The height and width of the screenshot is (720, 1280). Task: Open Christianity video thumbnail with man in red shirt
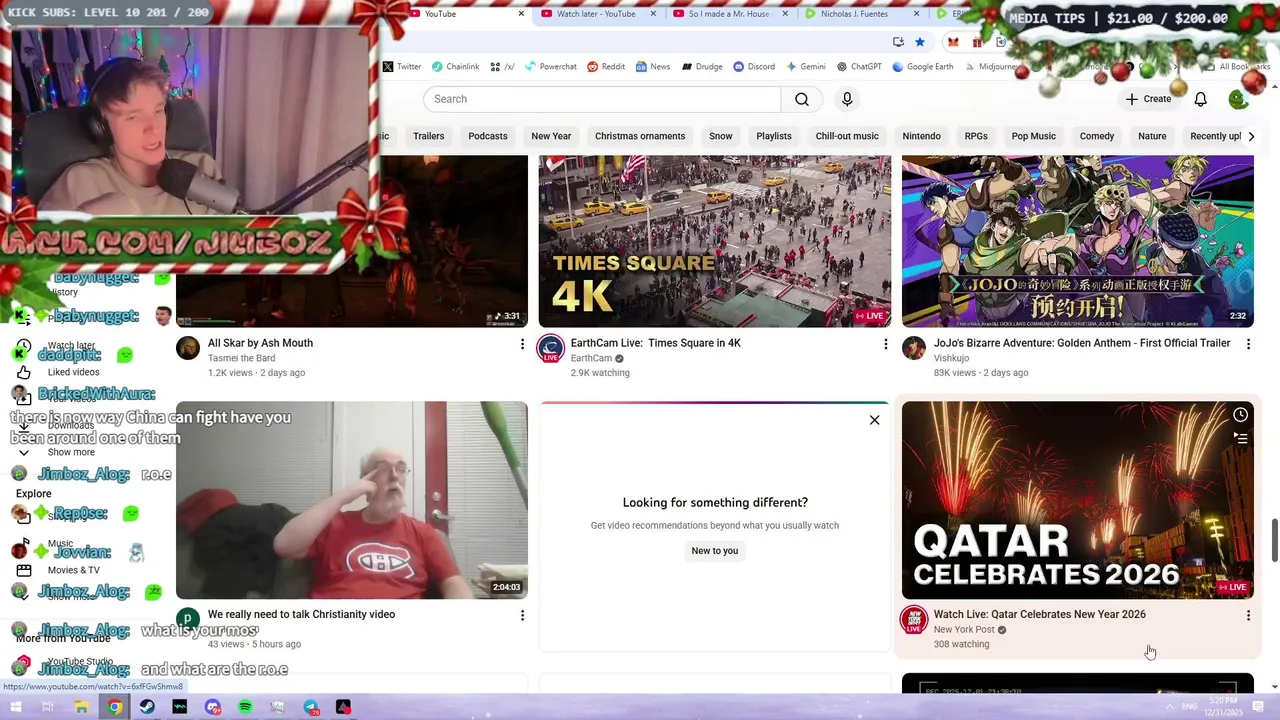352,500
